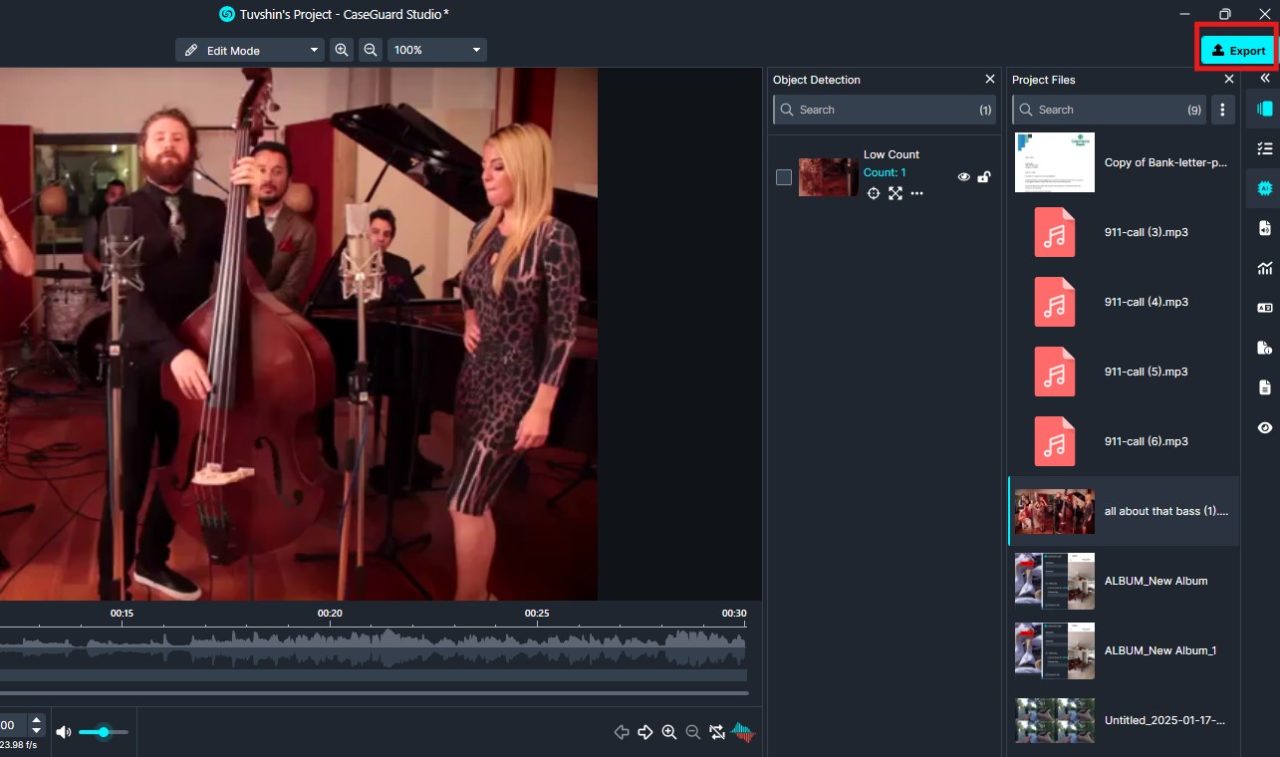Viewport: 1280px width, 757px height.
Task: Click the 911-call (5).mp3 audio icon
Action: pos(1055,371)
